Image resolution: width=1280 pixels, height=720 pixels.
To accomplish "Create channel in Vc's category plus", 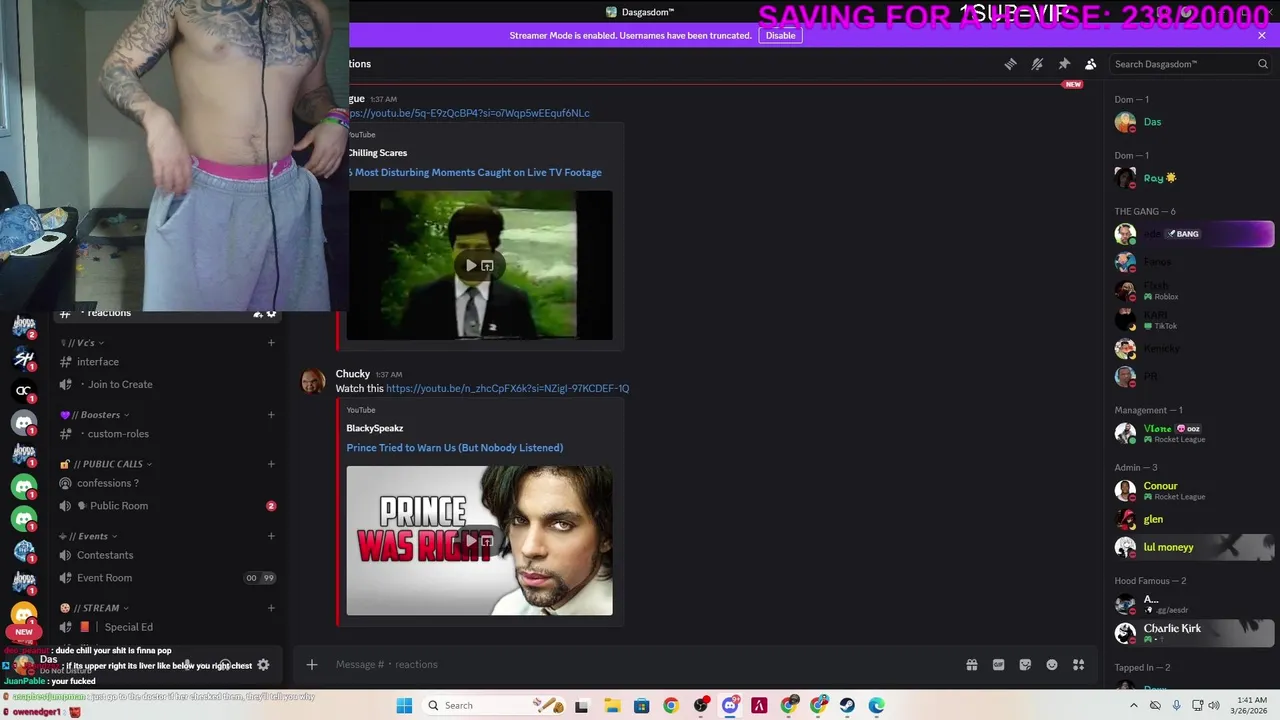I will [271, 343].
